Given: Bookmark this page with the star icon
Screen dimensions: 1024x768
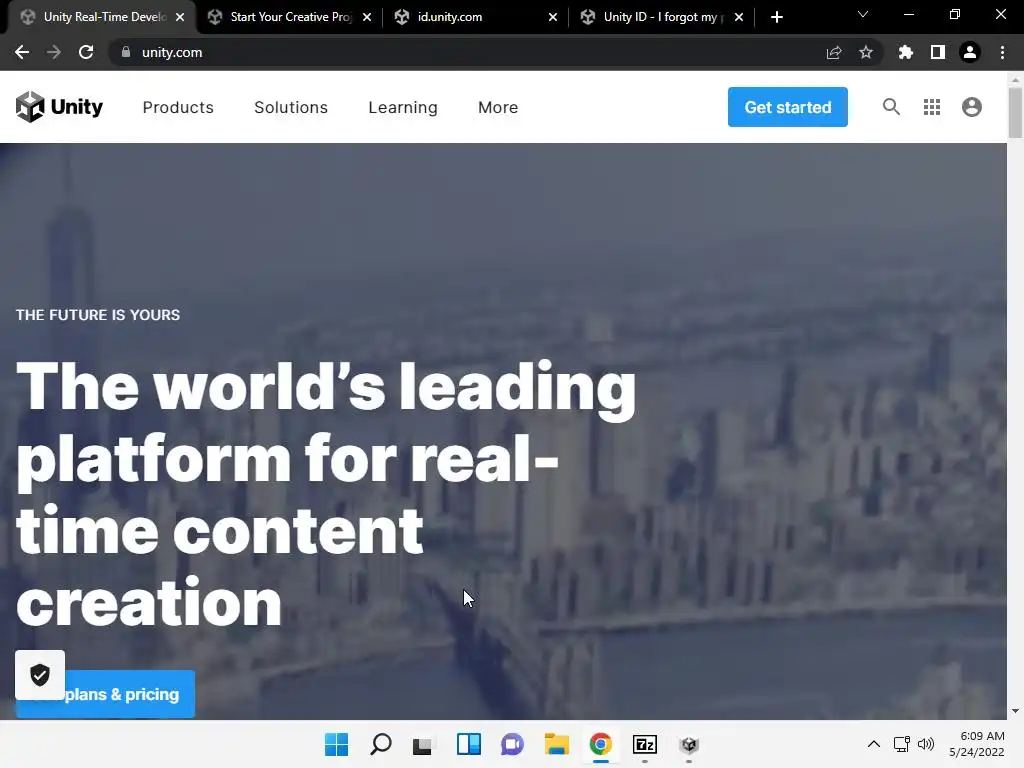Looking at the screenshot, I should tap(866, 52).
